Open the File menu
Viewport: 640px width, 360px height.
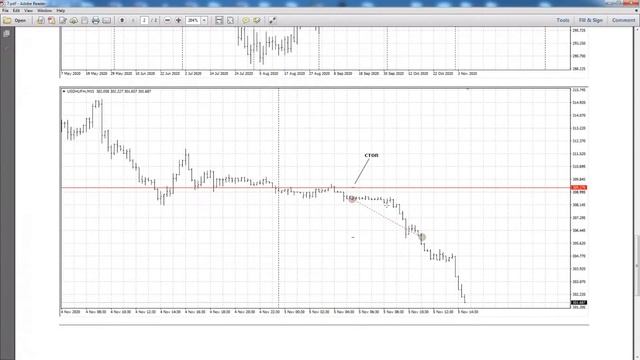[5, 11]
